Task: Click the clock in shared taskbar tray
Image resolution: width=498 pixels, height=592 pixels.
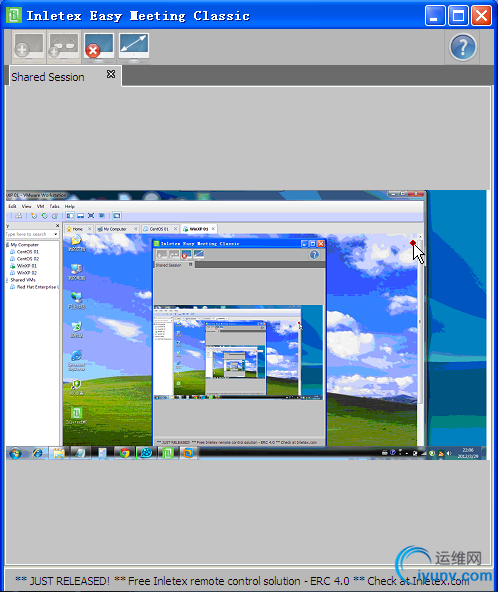Action: click(x=468, y=453)
